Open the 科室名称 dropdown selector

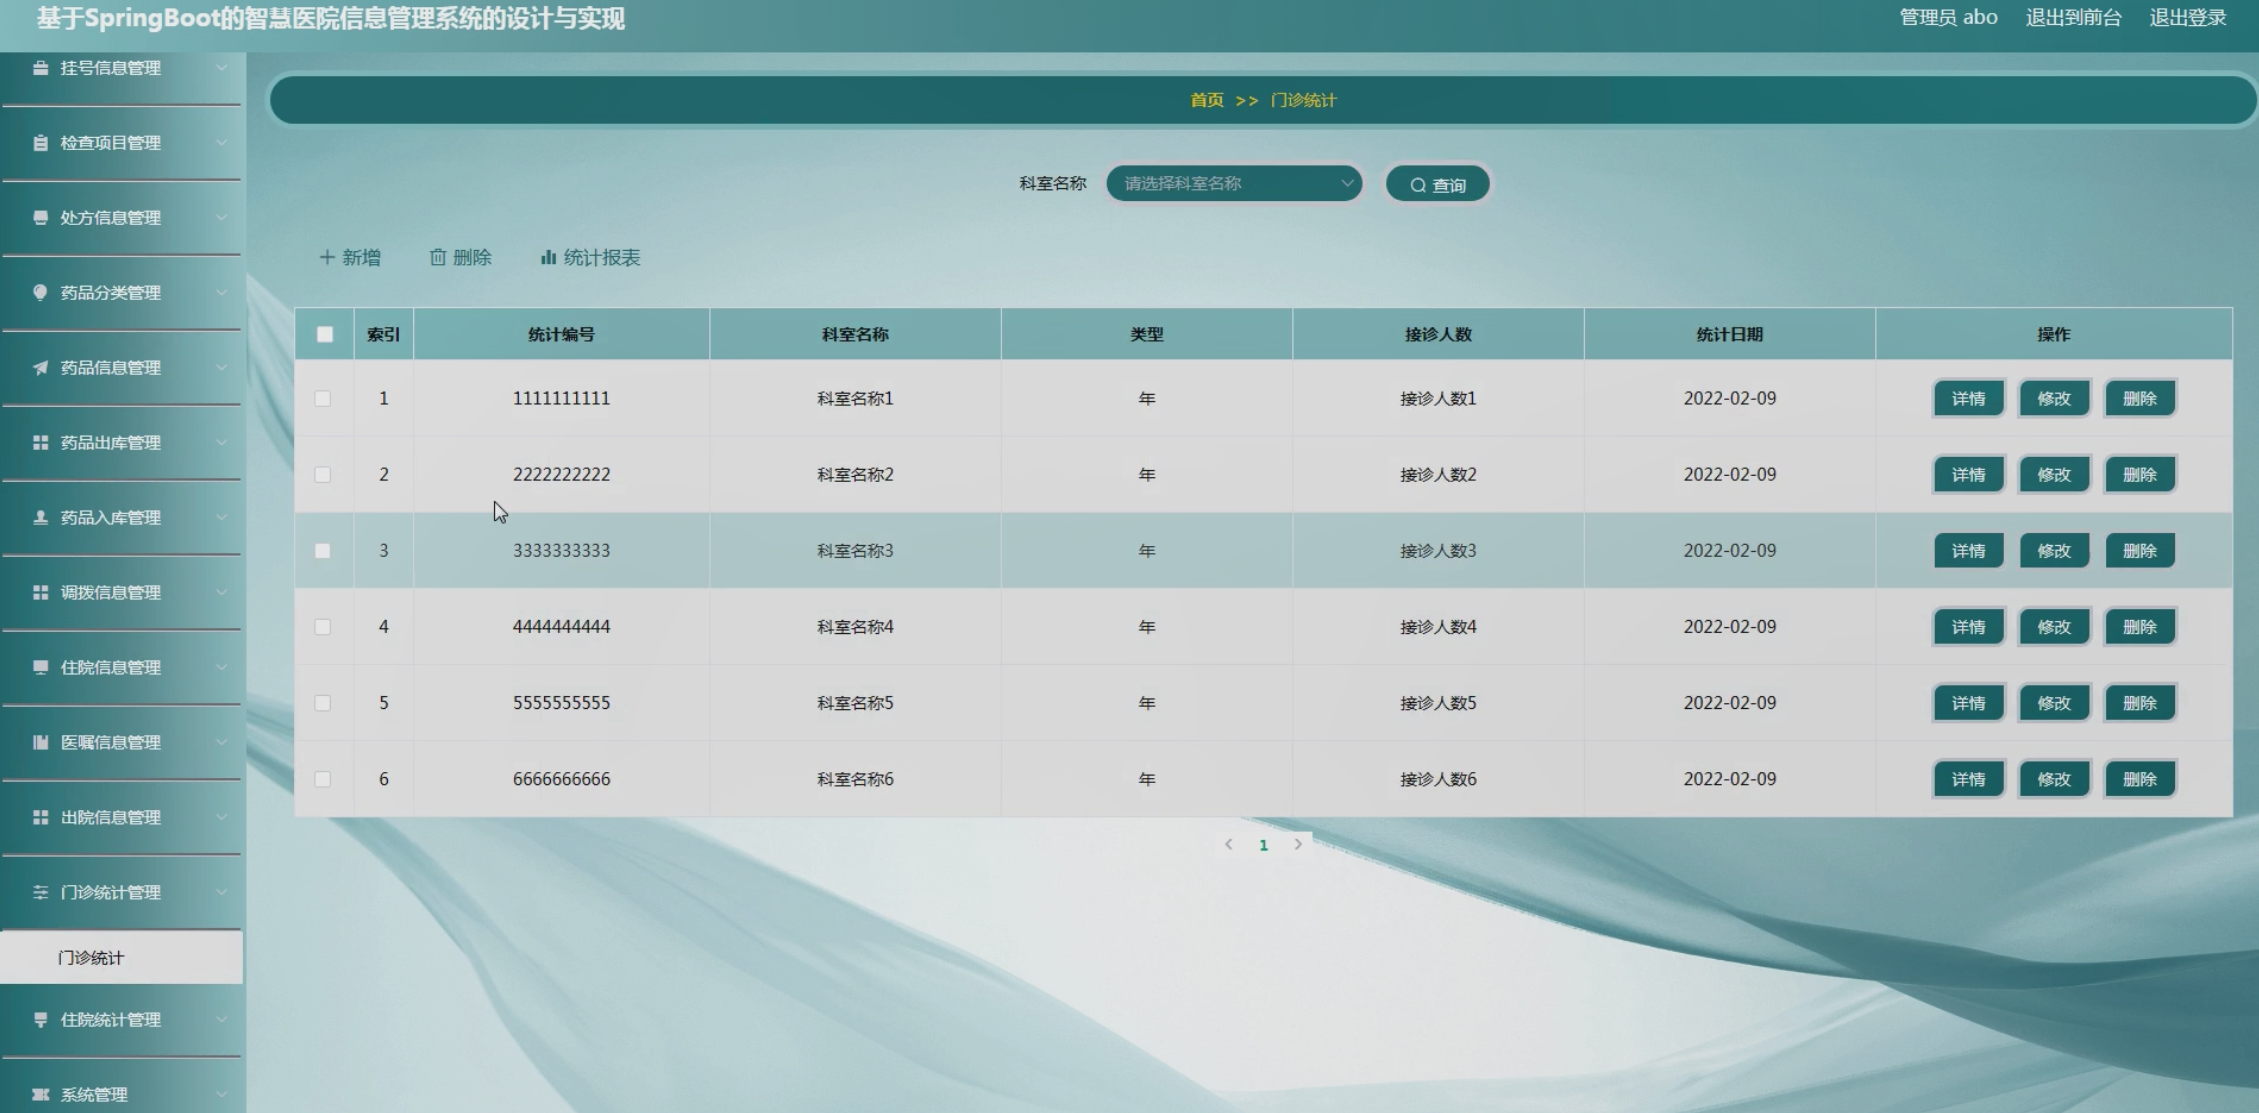click(x=1234, y=183)
